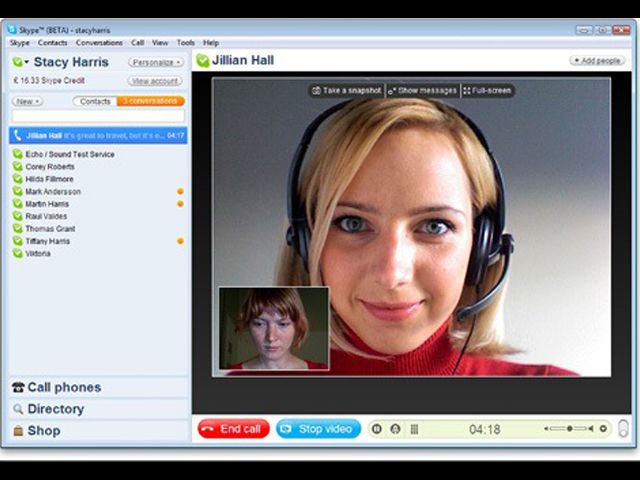
Task: Hold the call with the pause icon
Action: [x=377, y=429]
